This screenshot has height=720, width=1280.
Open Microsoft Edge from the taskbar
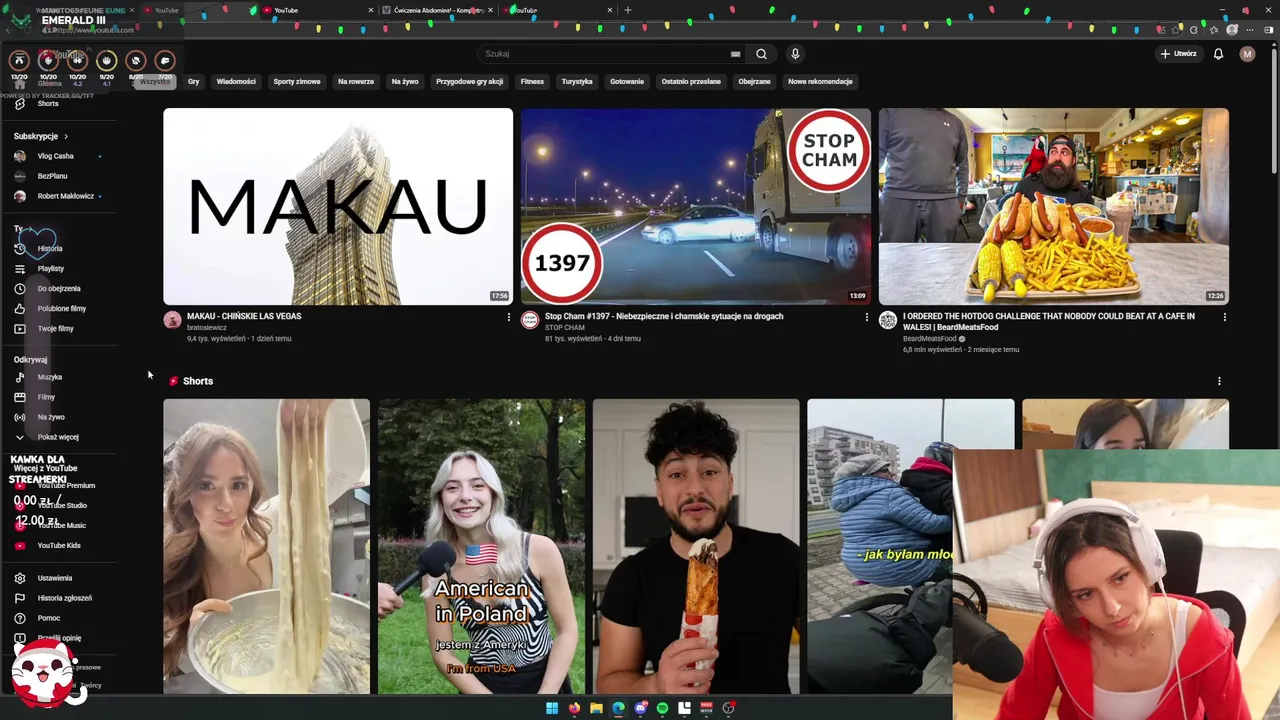[x=618, y=708]
